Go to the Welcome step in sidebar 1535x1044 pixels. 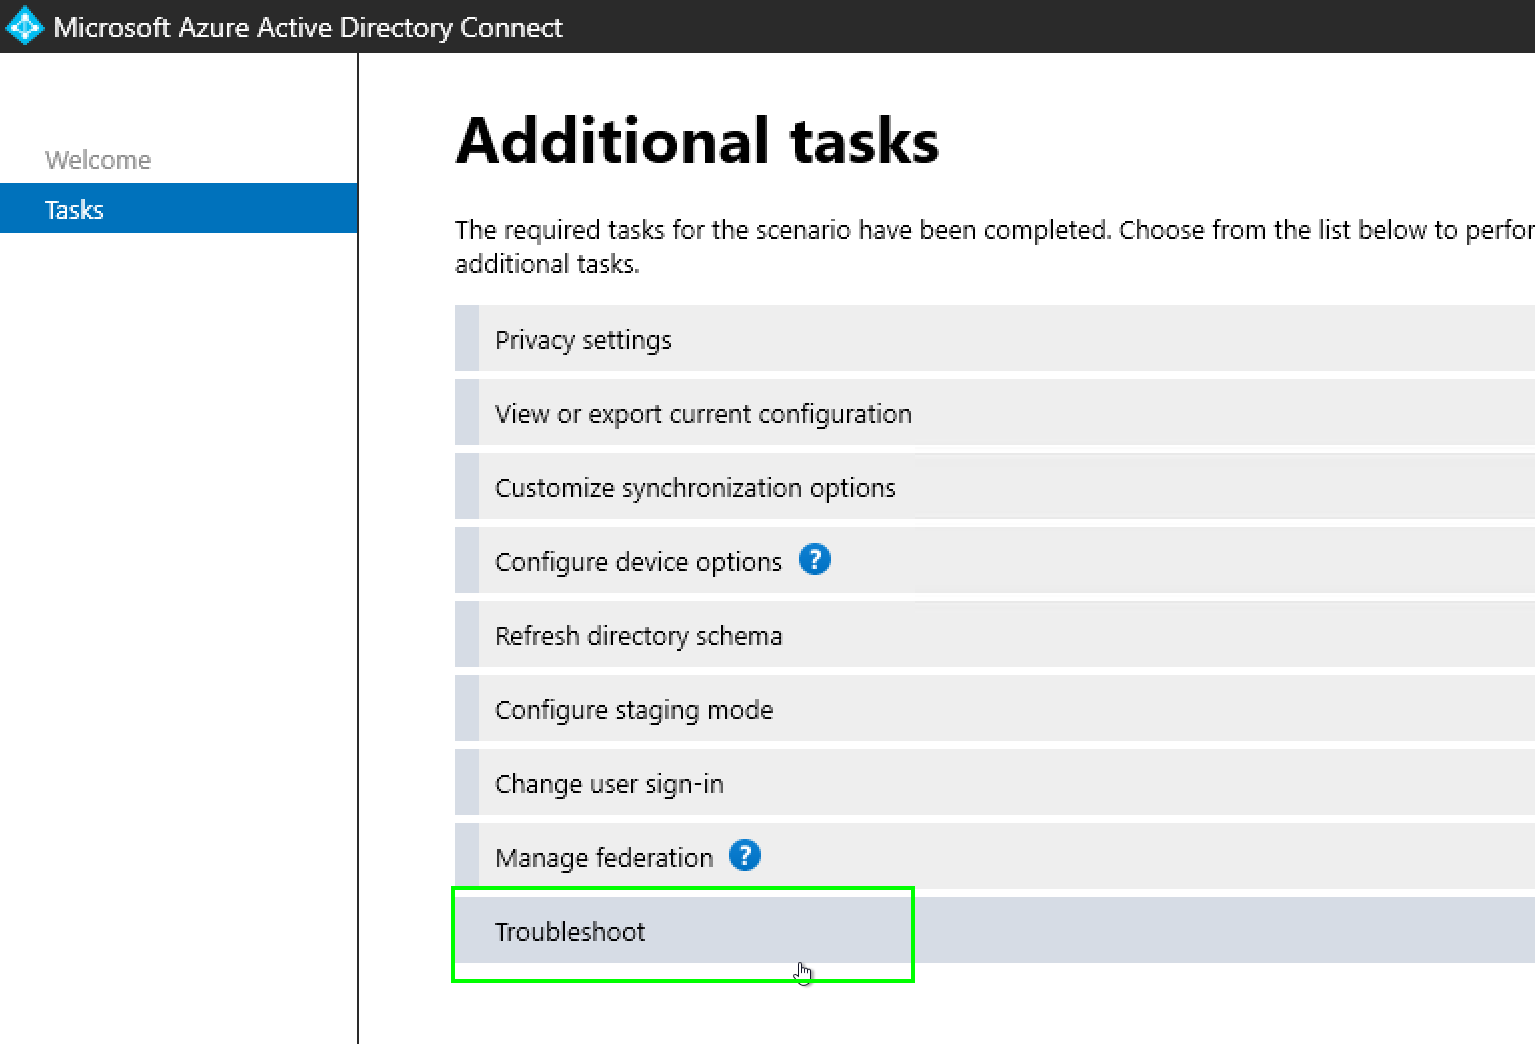pos(98,160)
